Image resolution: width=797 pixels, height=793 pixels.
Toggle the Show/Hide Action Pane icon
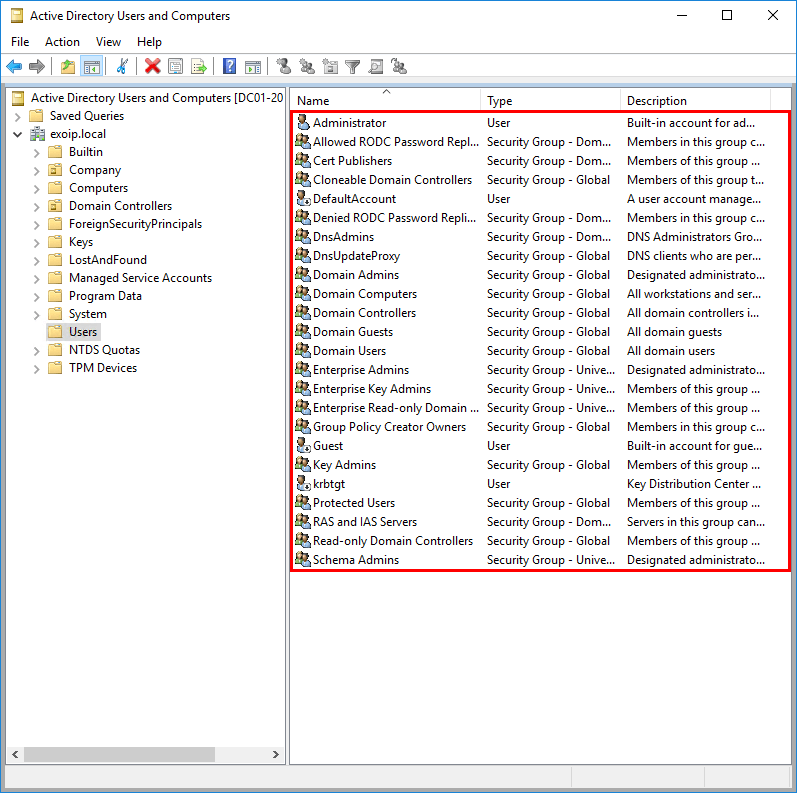coord(253,67)
